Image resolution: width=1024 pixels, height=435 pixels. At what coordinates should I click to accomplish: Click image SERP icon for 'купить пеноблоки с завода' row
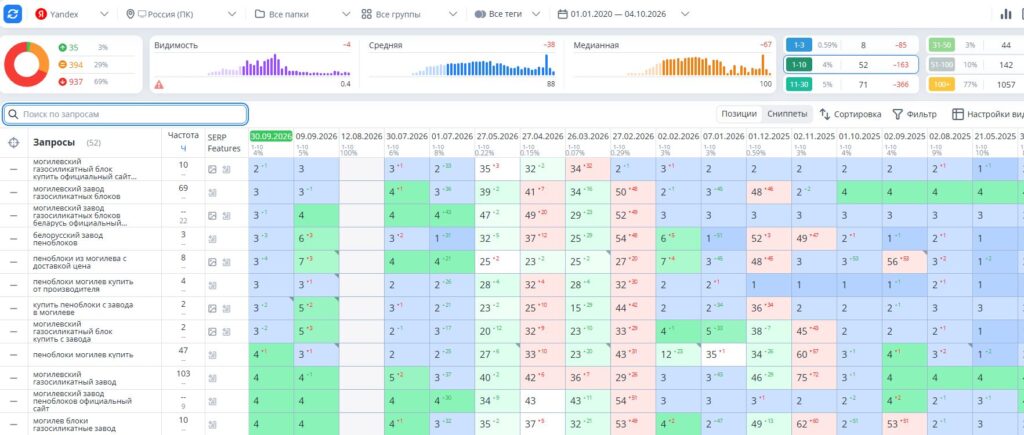pos(212,309)
